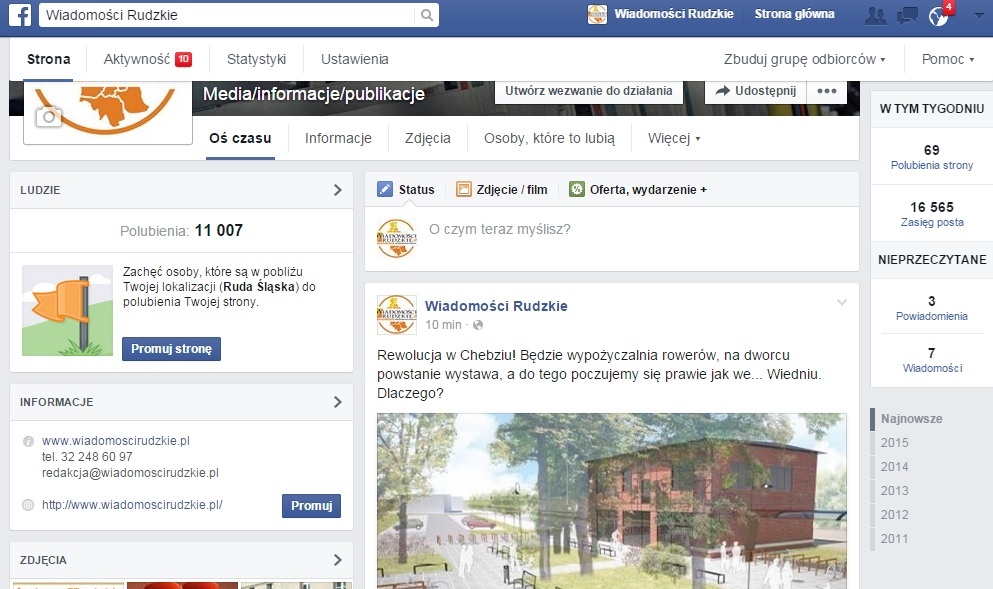
Task: Click the Wiadomości Rudzkie profile icon in top bar
Action: 597,14
